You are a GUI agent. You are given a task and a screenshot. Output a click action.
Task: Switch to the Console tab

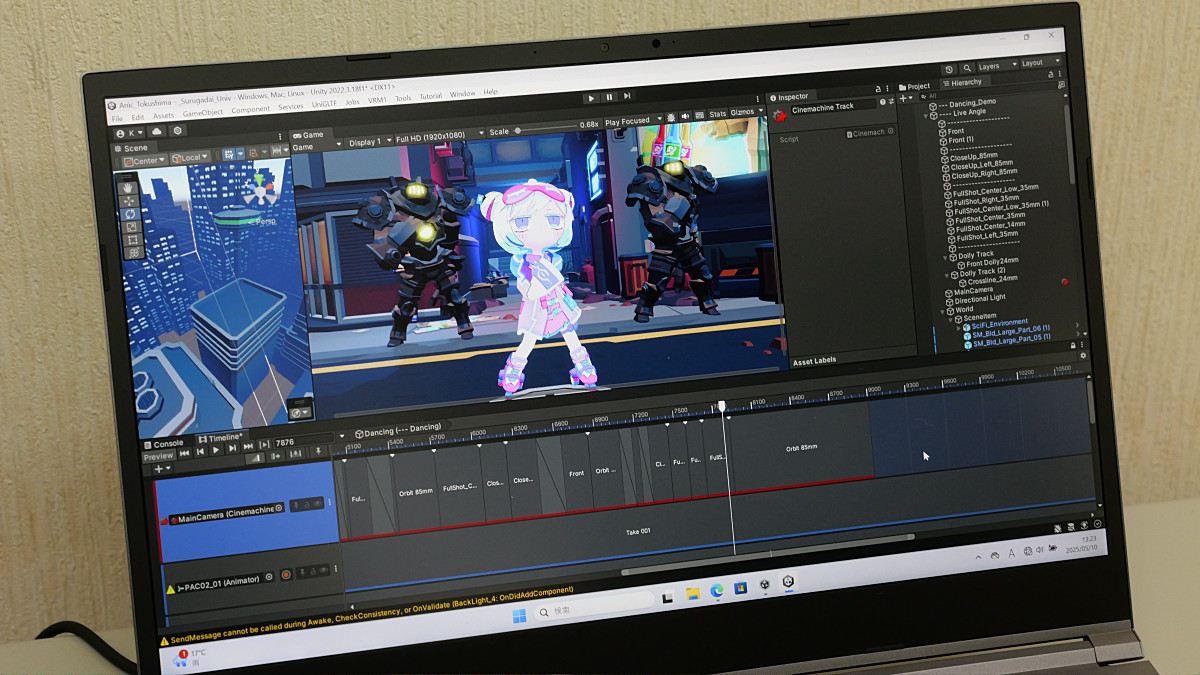pyautogui.click(x=163, y=444)
